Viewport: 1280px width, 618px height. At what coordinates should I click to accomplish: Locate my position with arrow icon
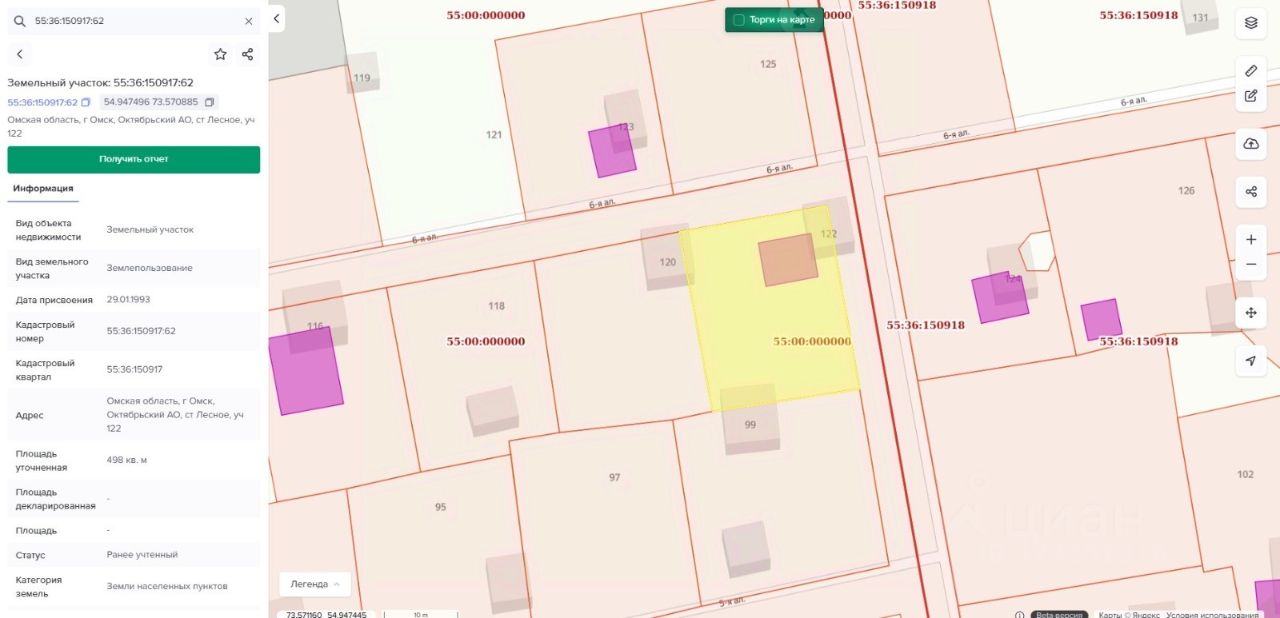pos(1250,361)
